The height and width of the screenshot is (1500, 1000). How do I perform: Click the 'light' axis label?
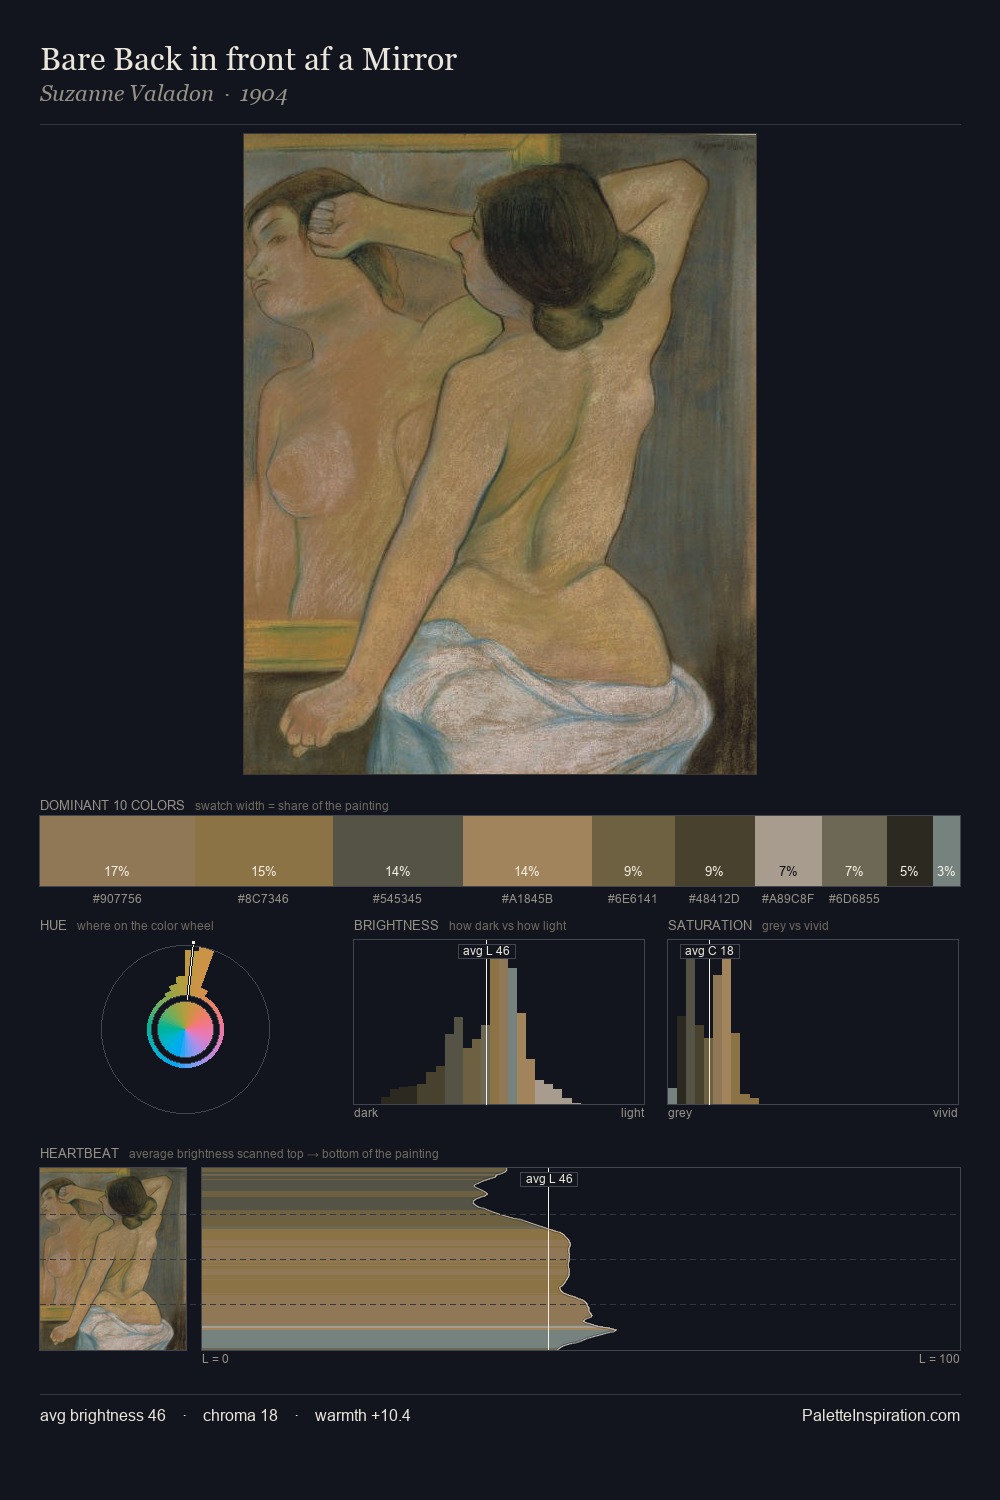click(632, 1113)
